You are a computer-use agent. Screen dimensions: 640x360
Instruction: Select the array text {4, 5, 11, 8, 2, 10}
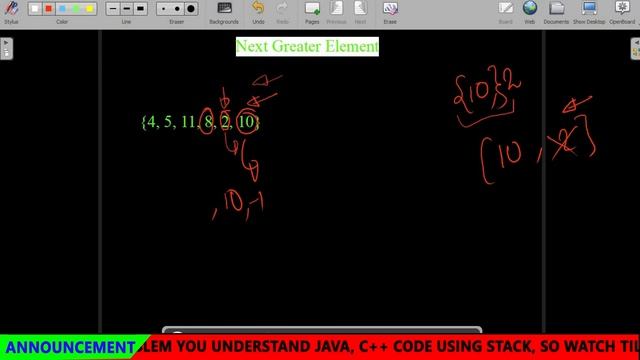coord(200,122)
